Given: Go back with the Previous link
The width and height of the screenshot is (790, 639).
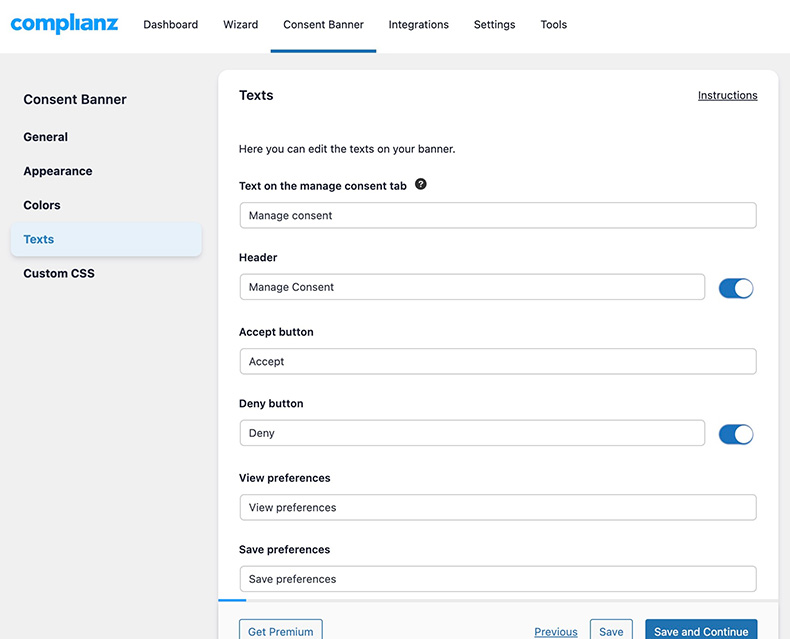Looking at the screenshot, I should [x=556, y=631].
